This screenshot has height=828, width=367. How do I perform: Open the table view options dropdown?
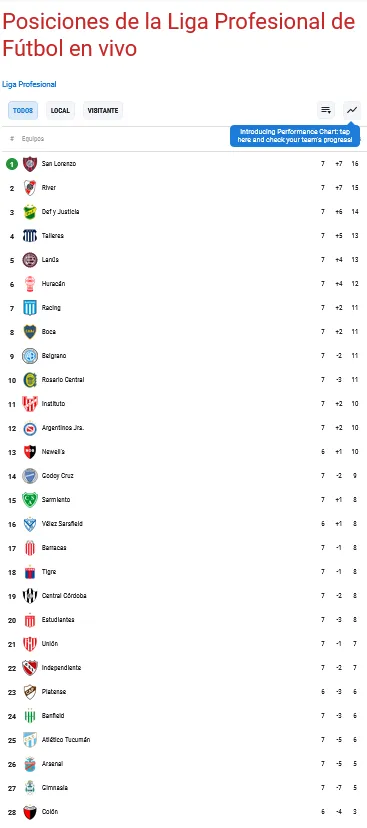pos(326,110)
